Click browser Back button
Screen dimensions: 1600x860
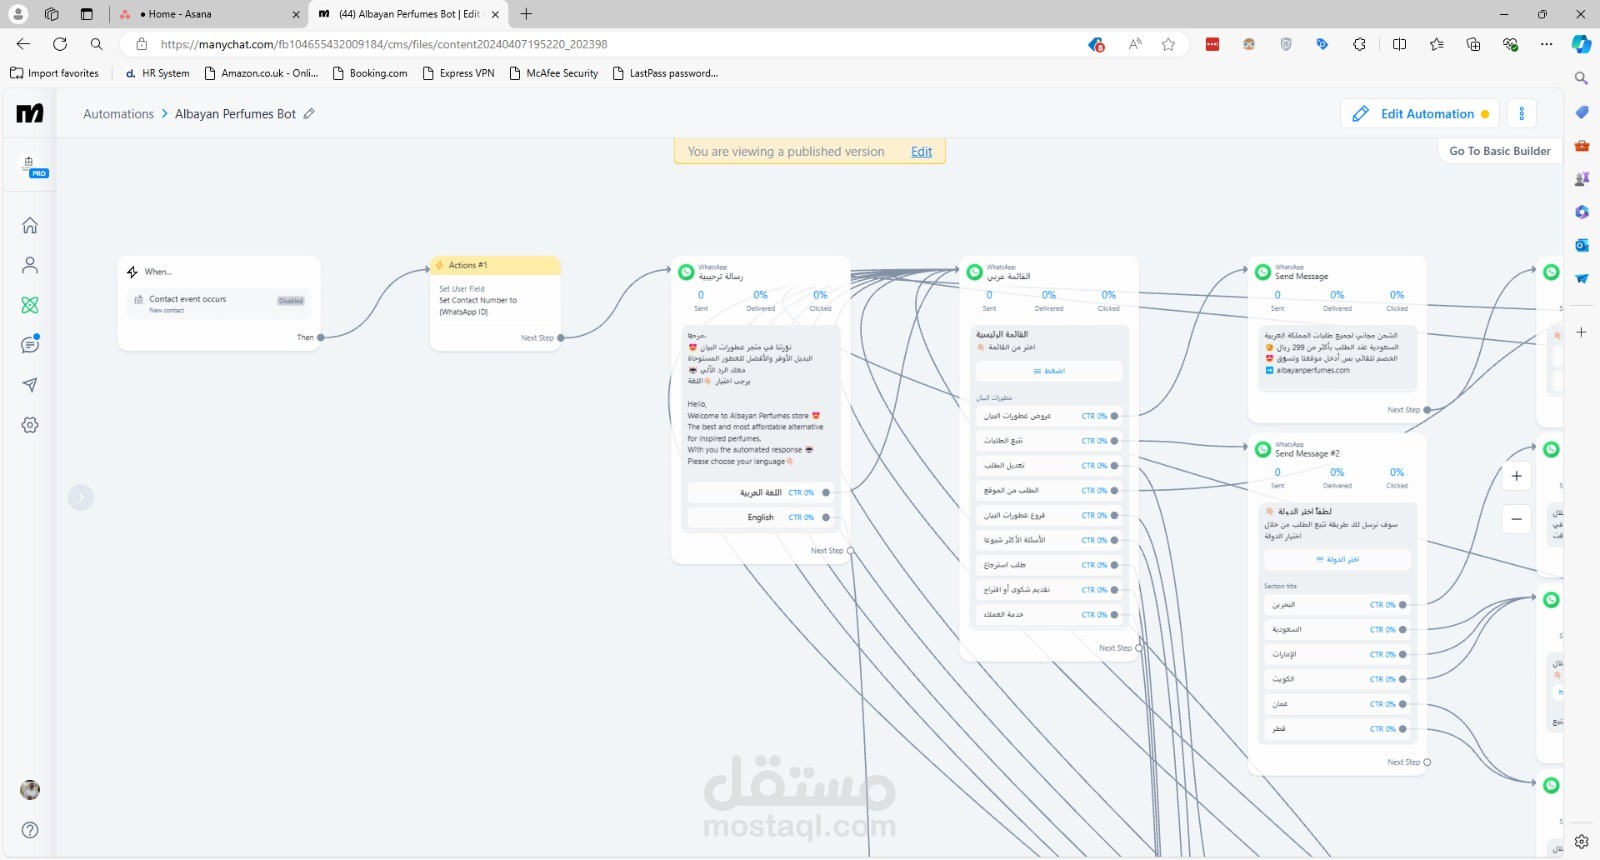pyautogui.click(x=23, y=44)
